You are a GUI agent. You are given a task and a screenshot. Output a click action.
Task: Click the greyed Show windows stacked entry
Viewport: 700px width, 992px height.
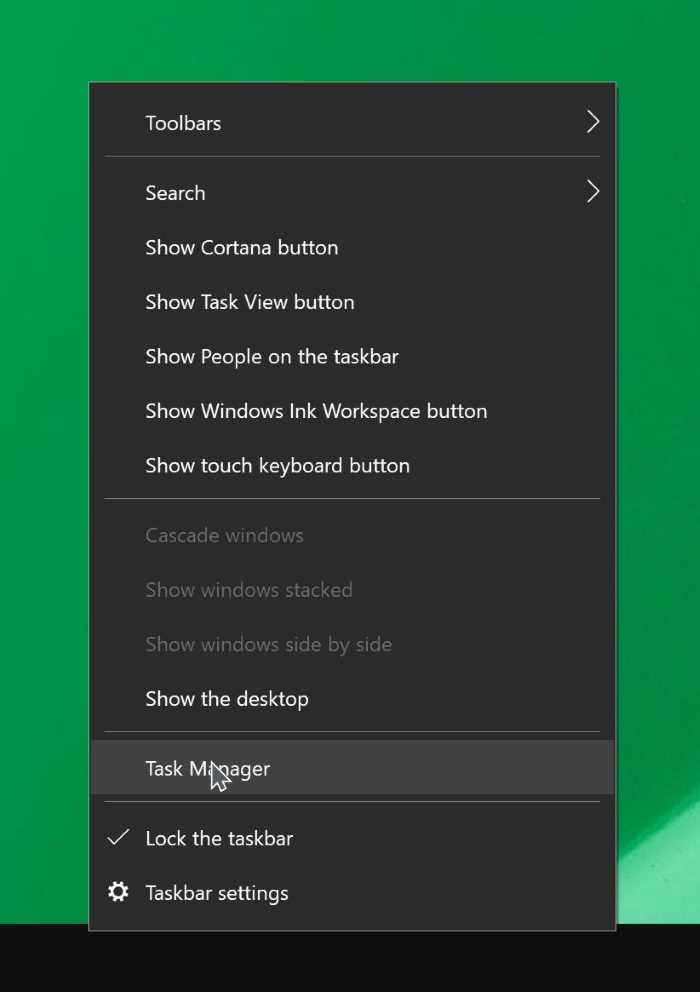click(x=352, y=590)
